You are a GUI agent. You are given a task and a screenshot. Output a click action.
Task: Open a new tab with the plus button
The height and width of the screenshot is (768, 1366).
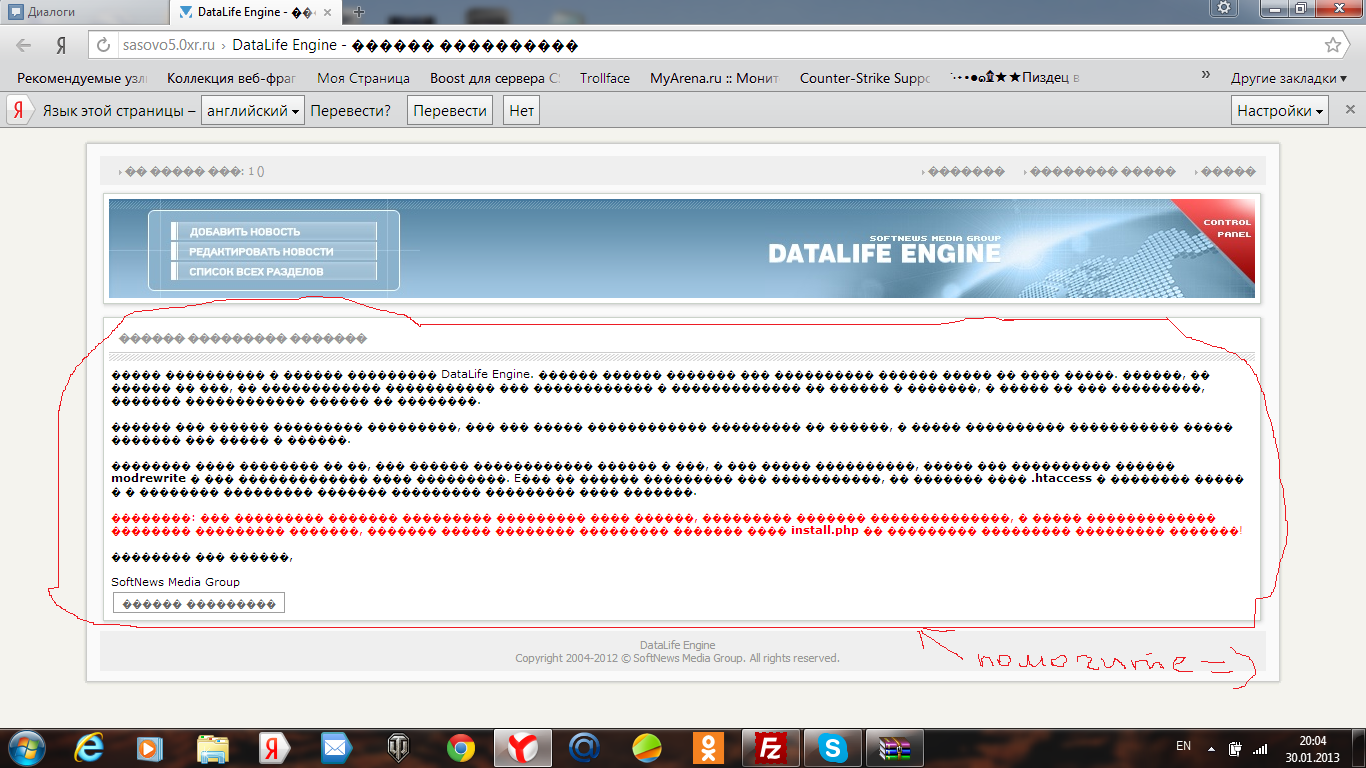[x=359, y=12]
